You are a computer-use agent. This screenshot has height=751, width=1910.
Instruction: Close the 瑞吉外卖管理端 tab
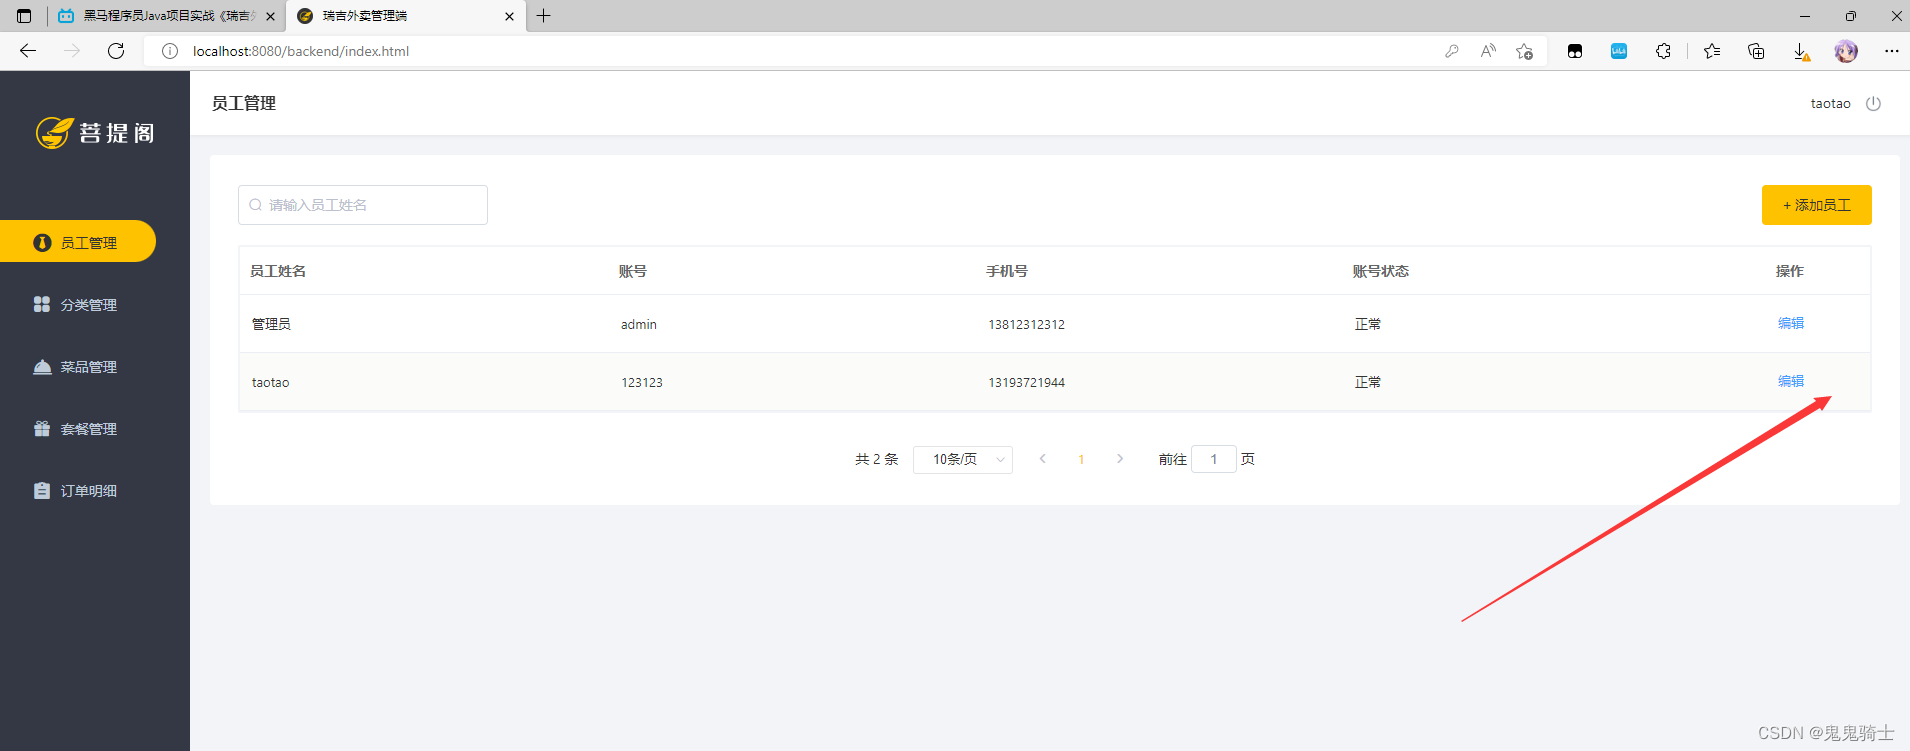(x=509, y=16)
